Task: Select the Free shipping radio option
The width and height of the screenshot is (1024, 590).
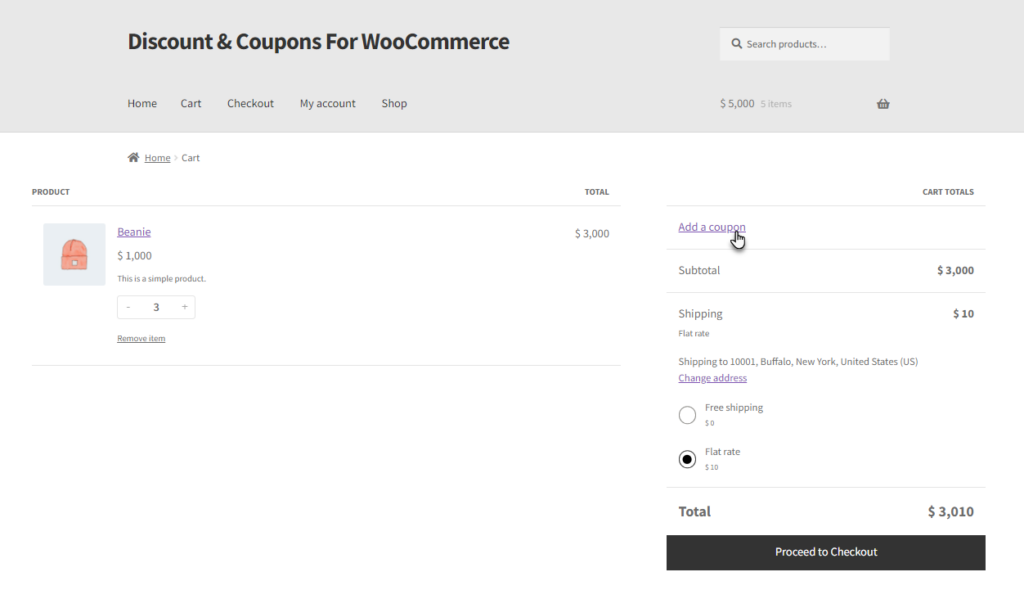Action: [687, 415]
